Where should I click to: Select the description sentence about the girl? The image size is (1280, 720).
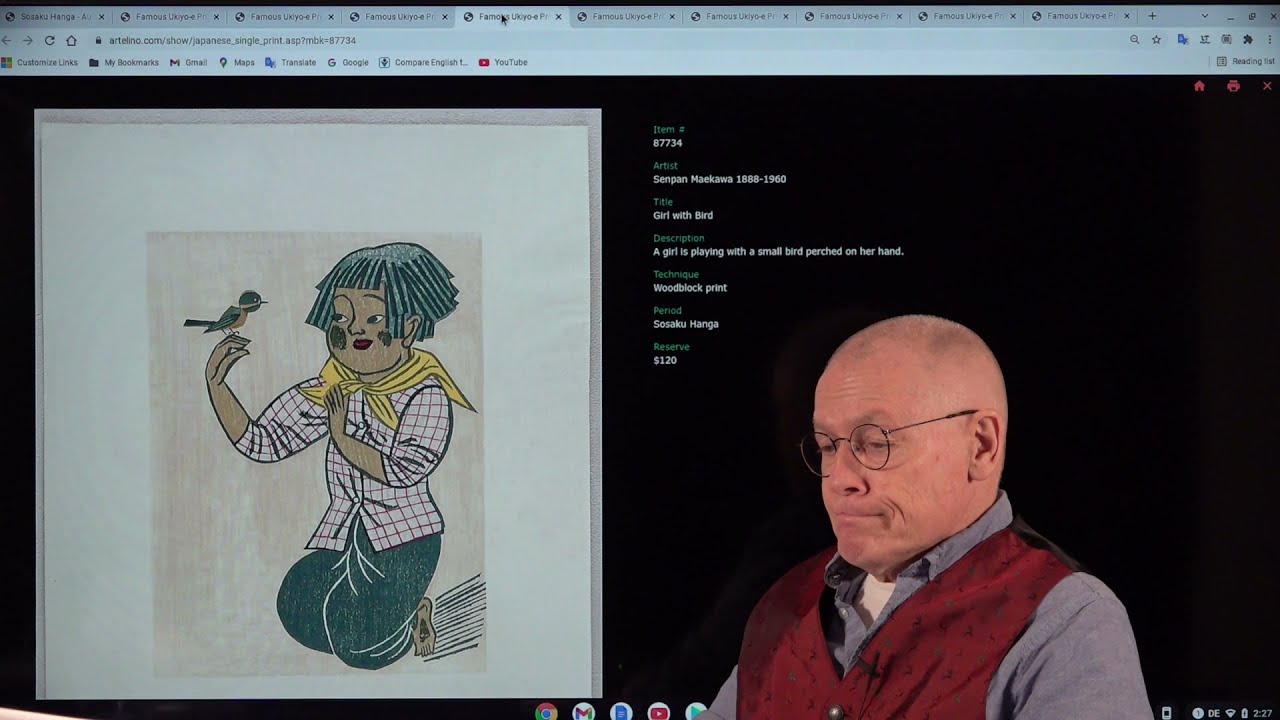[778, 252]
